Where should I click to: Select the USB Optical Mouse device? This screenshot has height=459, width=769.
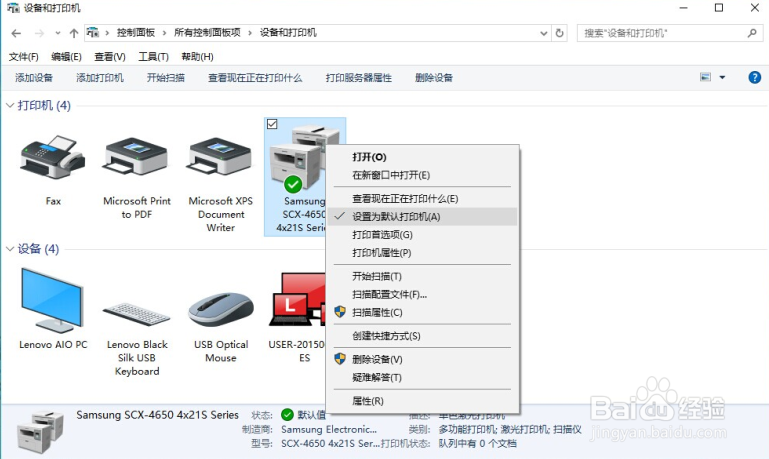click(221, 310)
